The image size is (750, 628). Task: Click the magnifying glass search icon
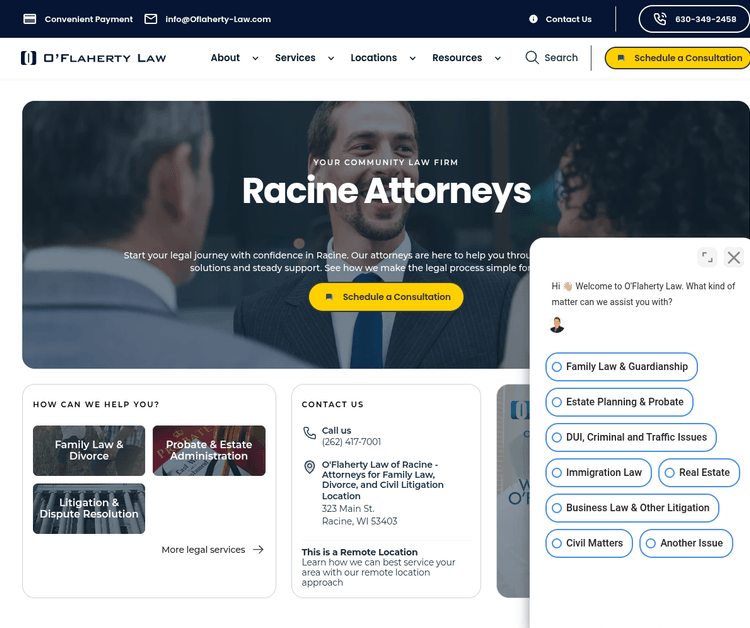tap(532, 57)
